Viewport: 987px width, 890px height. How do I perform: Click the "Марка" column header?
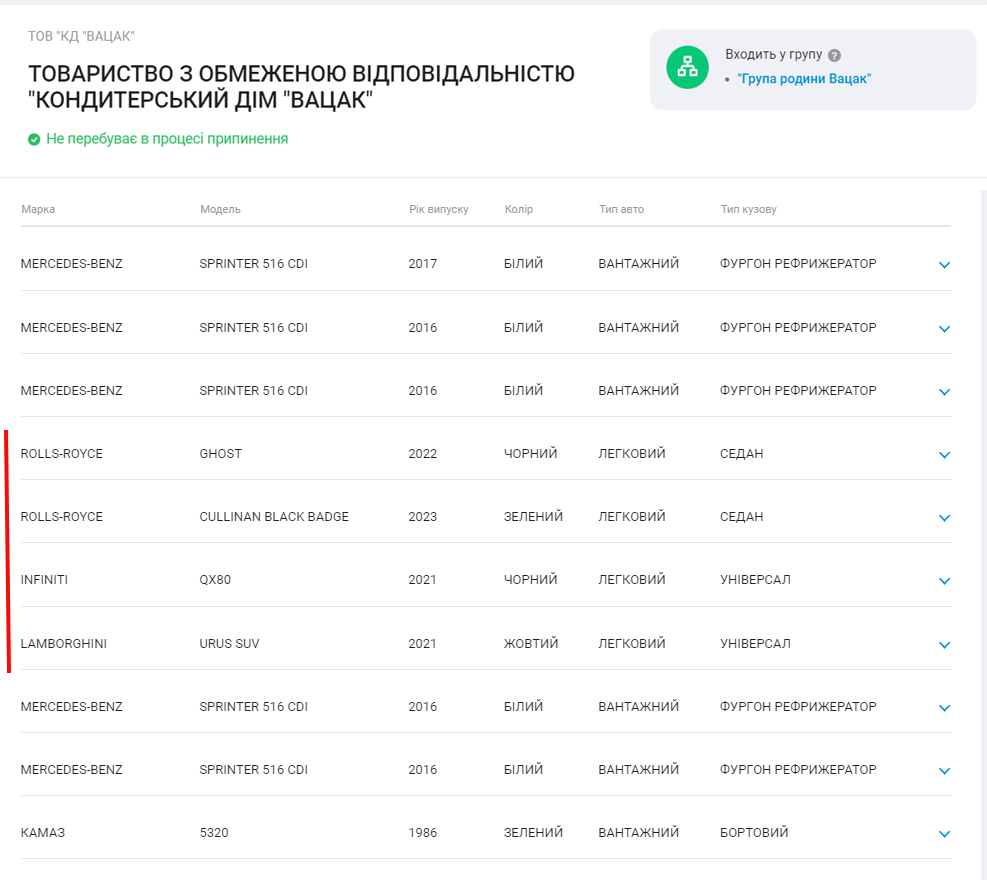click(38, 209)
